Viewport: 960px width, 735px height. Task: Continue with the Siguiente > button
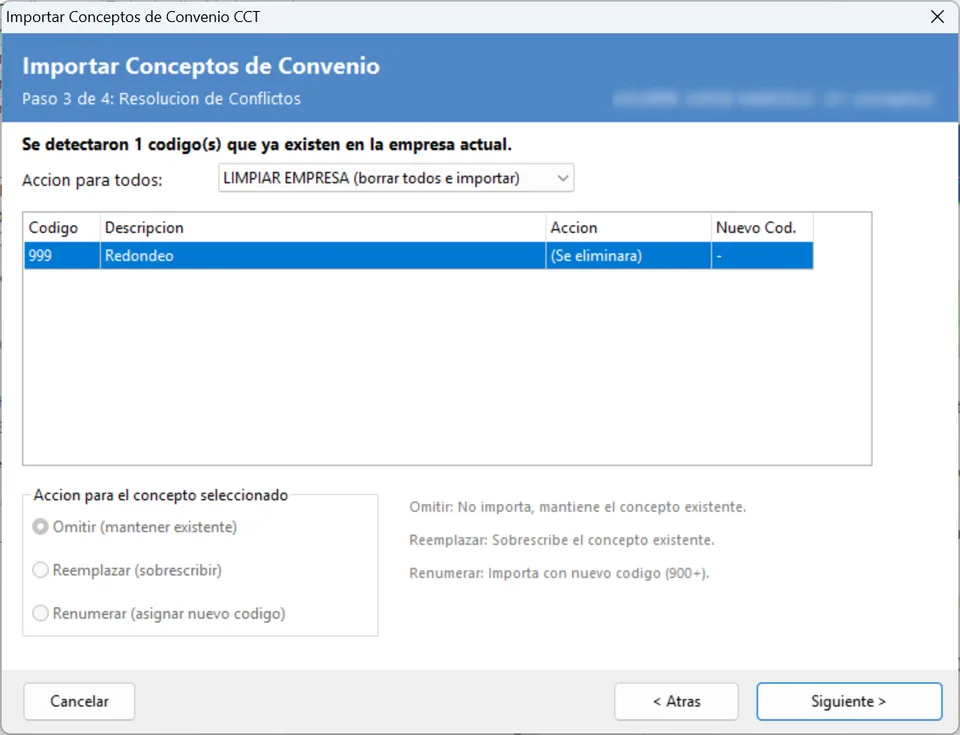[x=849, y=701]
